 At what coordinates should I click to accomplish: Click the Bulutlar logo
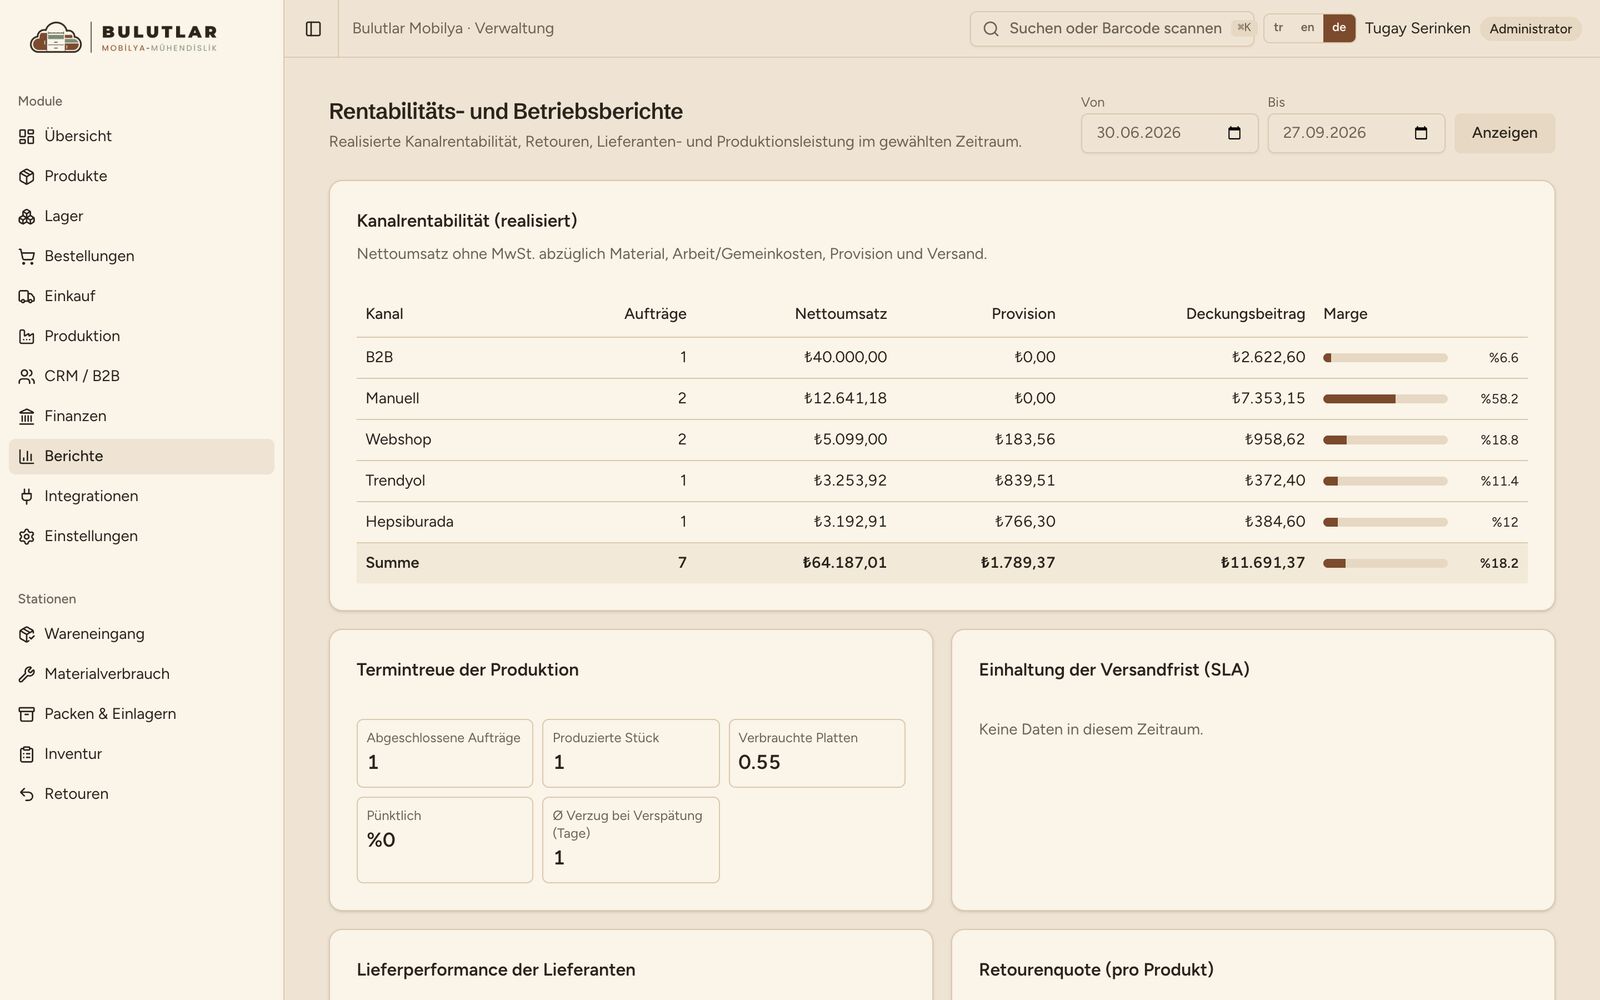pyautogui.click(x=124, y=36)
